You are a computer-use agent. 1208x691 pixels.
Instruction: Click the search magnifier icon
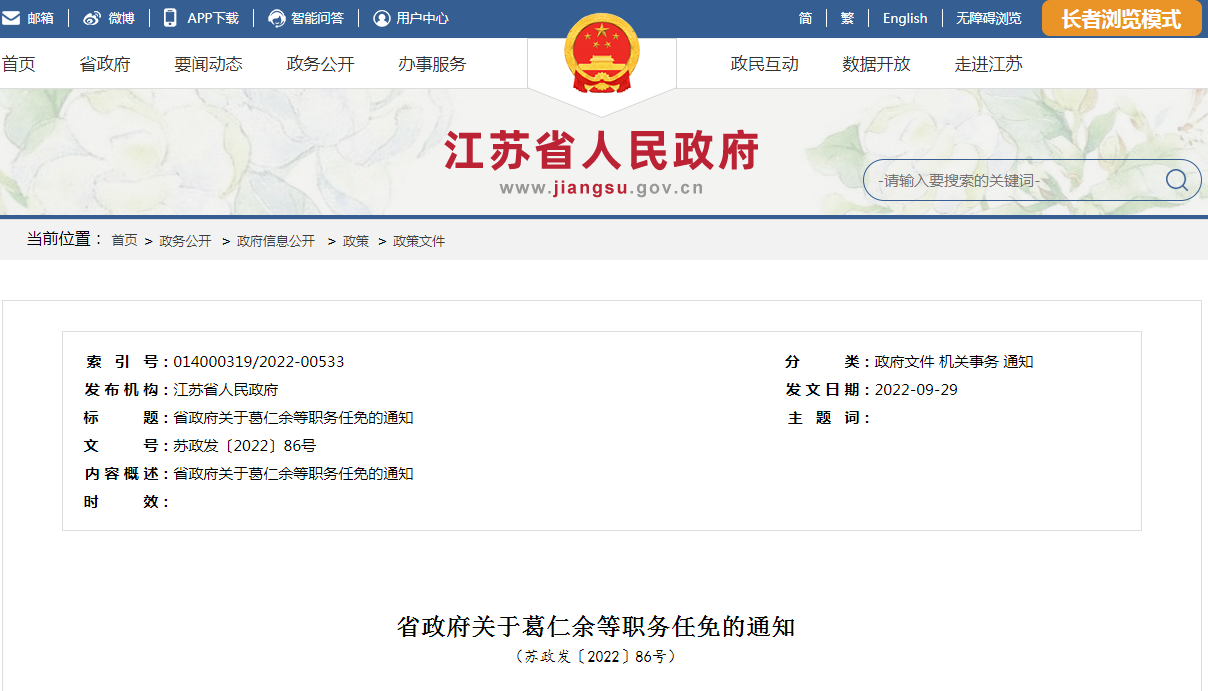(x=1176, y=180)
